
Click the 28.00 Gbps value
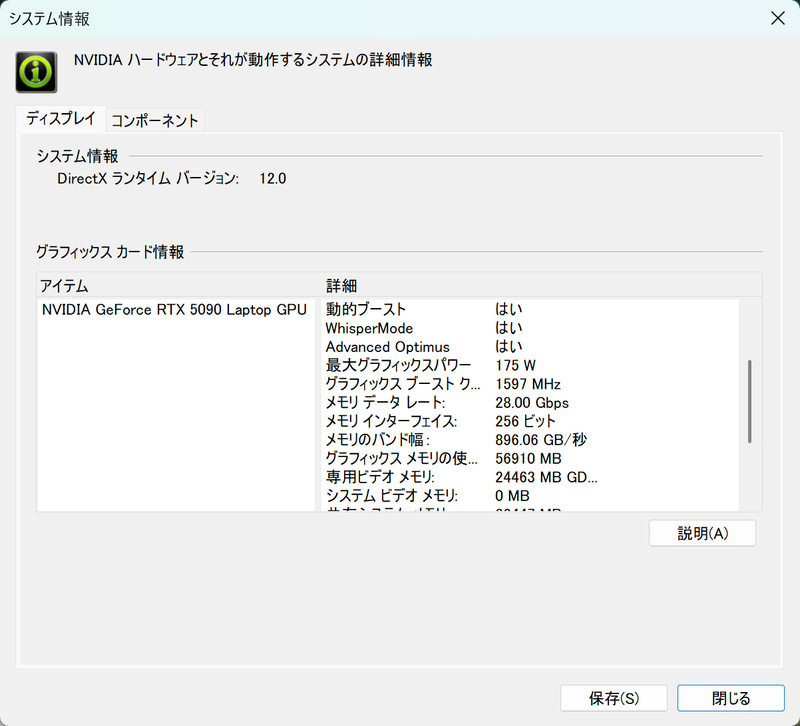532,403
